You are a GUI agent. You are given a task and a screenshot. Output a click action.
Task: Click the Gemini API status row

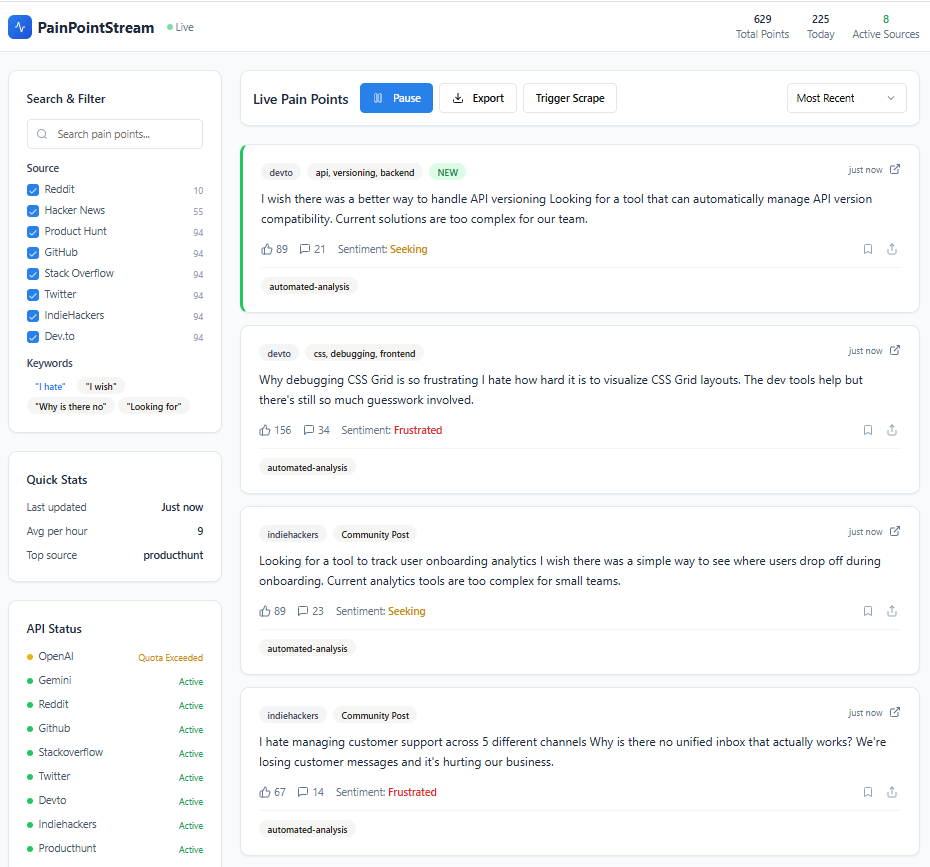(114, 681)
